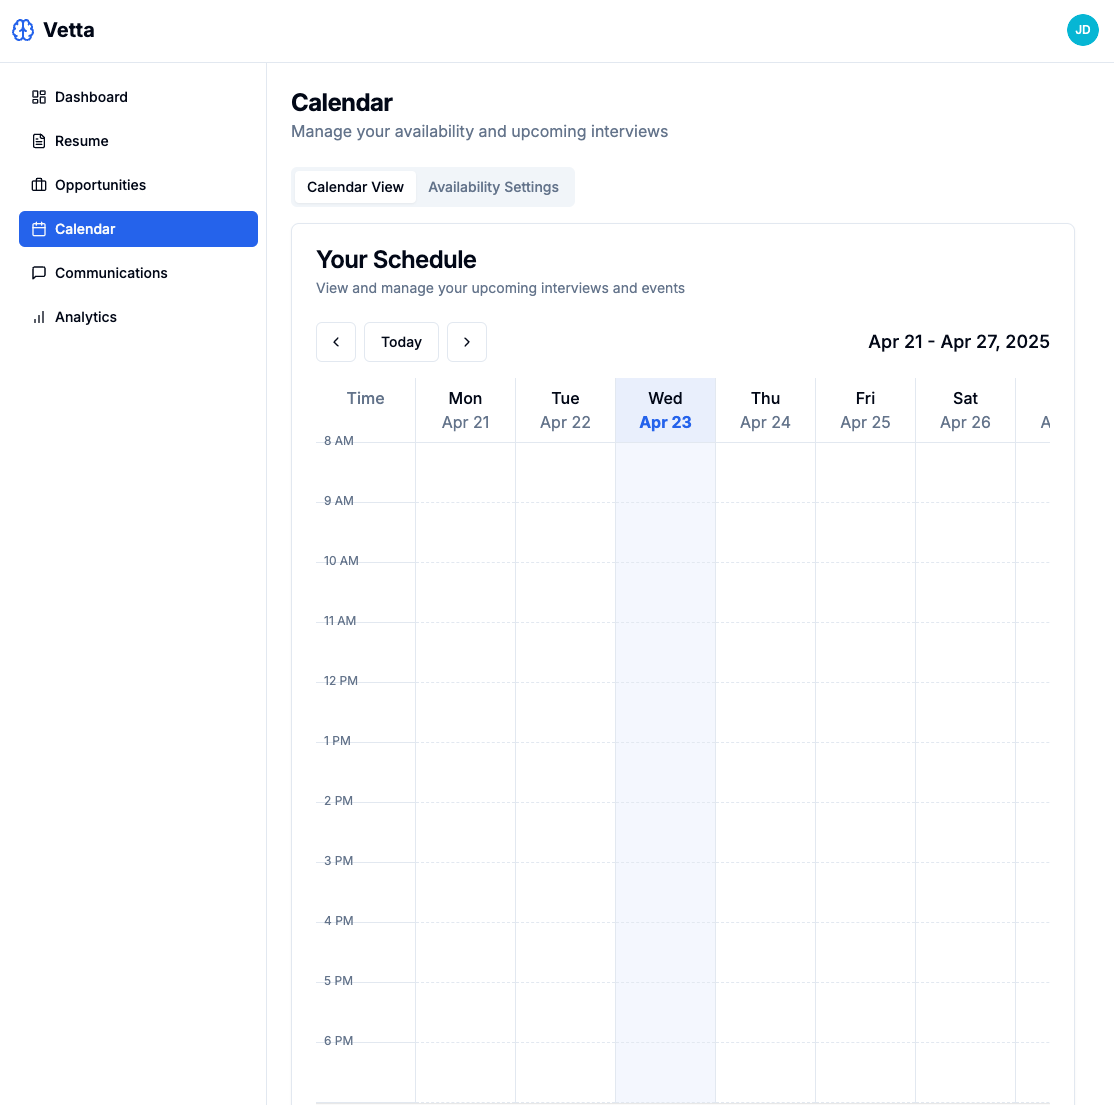
Task: Click the Resume document icon
Action: [39, 141]
